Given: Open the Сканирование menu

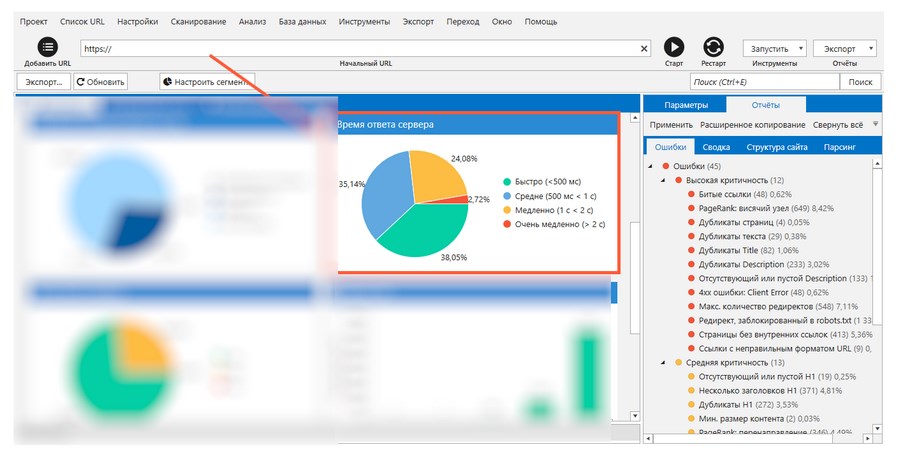Looking at the screenshot, I should click(198, 21).
